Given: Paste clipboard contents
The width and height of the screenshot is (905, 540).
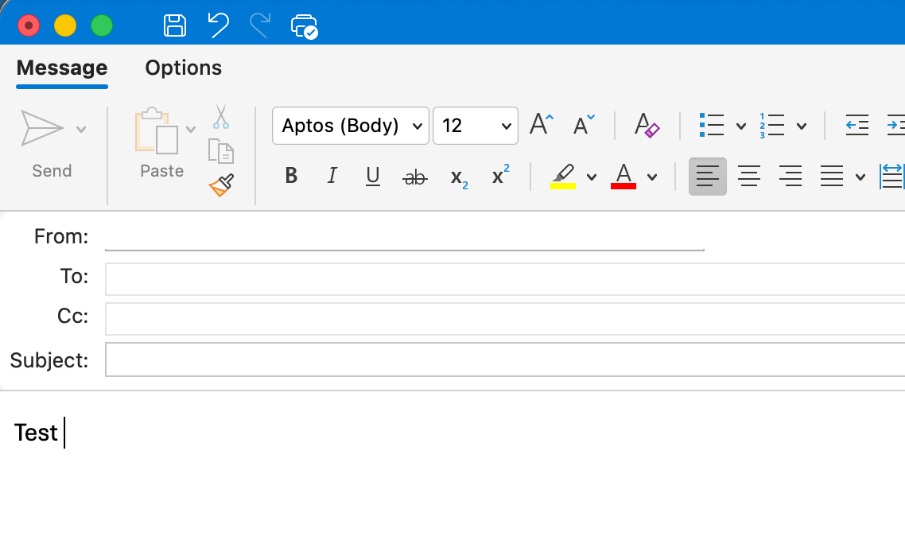Looking at the screenshot, I should [157, 131].
